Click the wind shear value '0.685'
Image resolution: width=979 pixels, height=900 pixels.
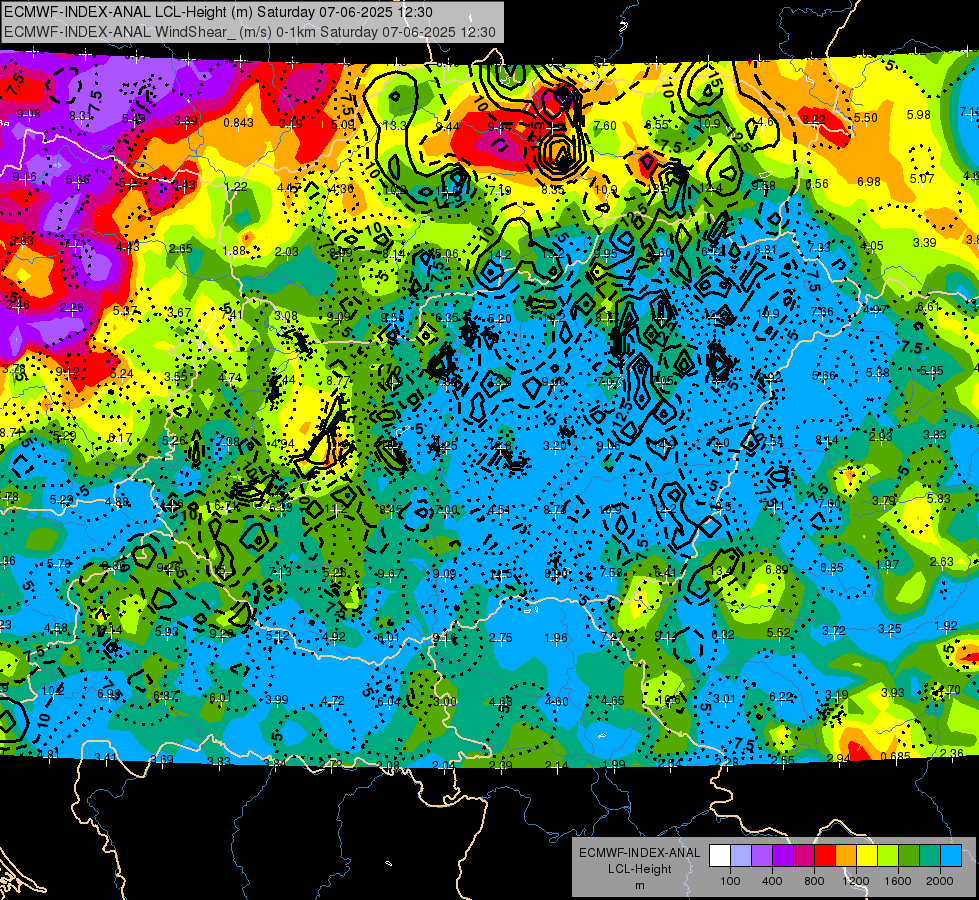pos(895,756)
